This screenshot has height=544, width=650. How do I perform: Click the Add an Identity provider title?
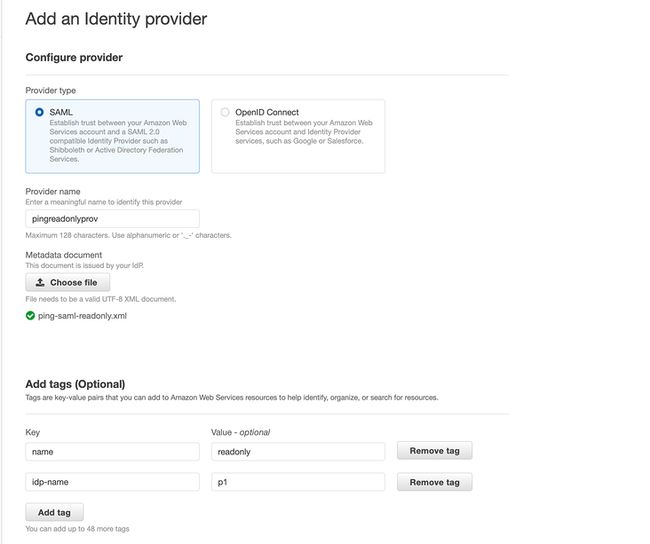pyautogui.click(x=116, y=19)
